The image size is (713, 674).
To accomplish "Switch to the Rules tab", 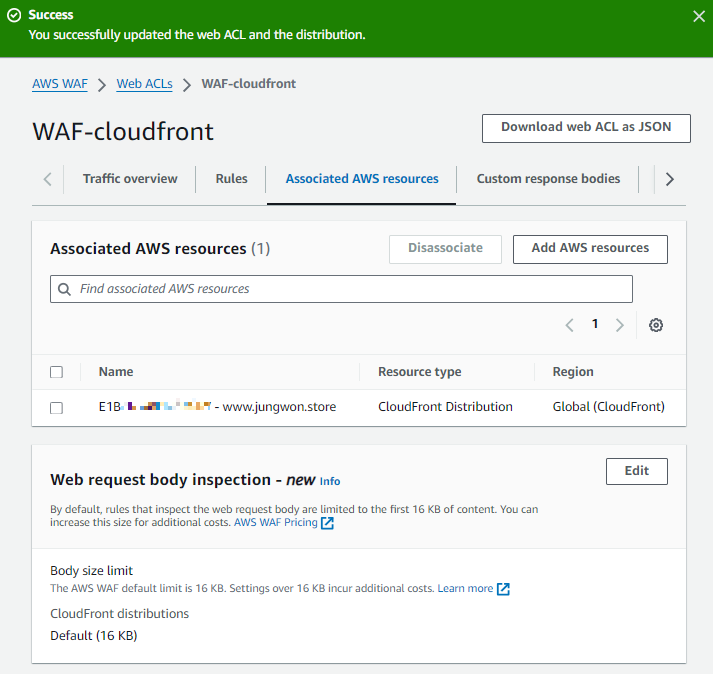I will pos(231,179).
